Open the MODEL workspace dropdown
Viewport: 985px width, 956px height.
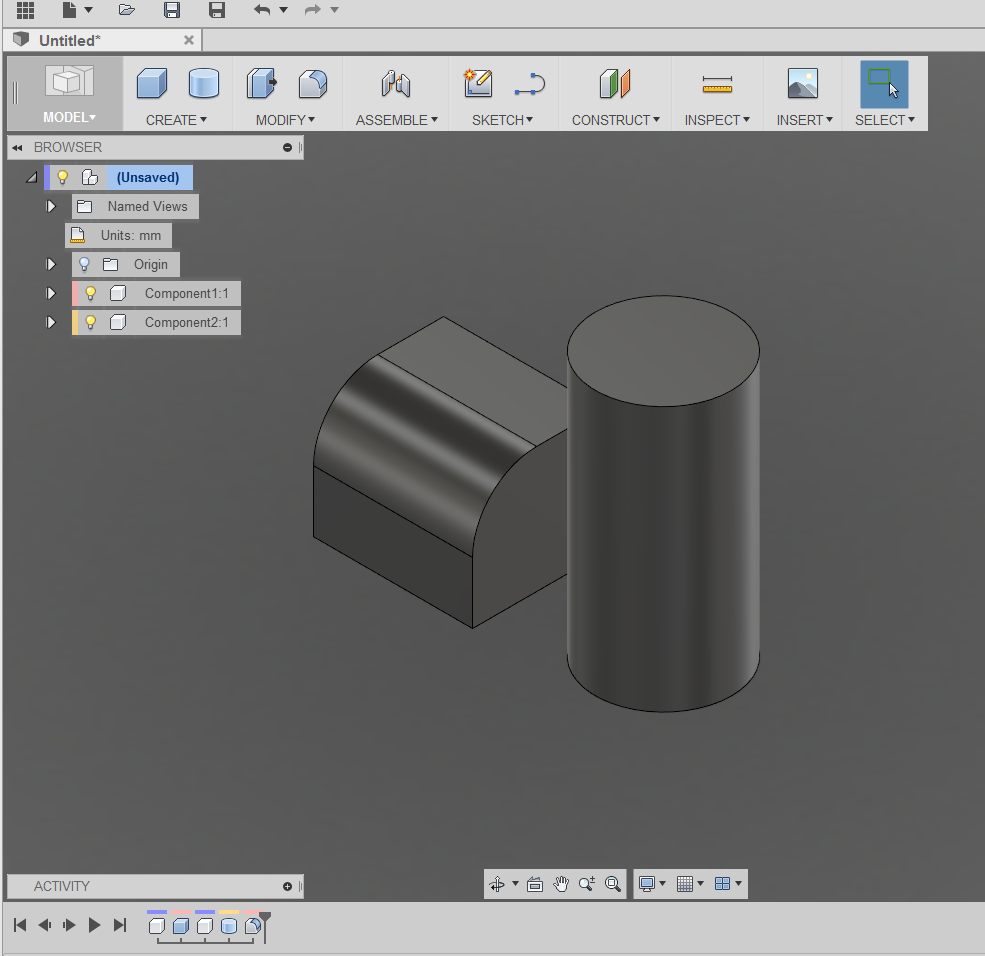pos(69,117)
